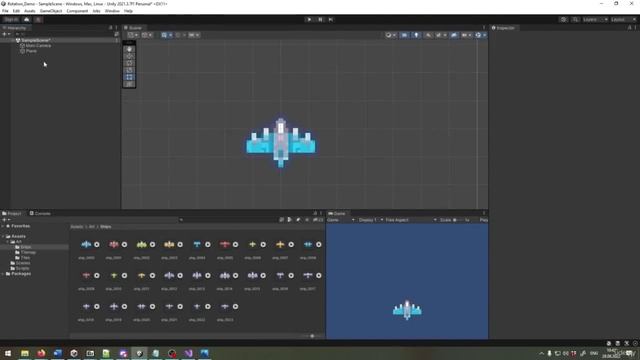Open the Layers dropdown
640x360 pixels.
coord(595,20)
